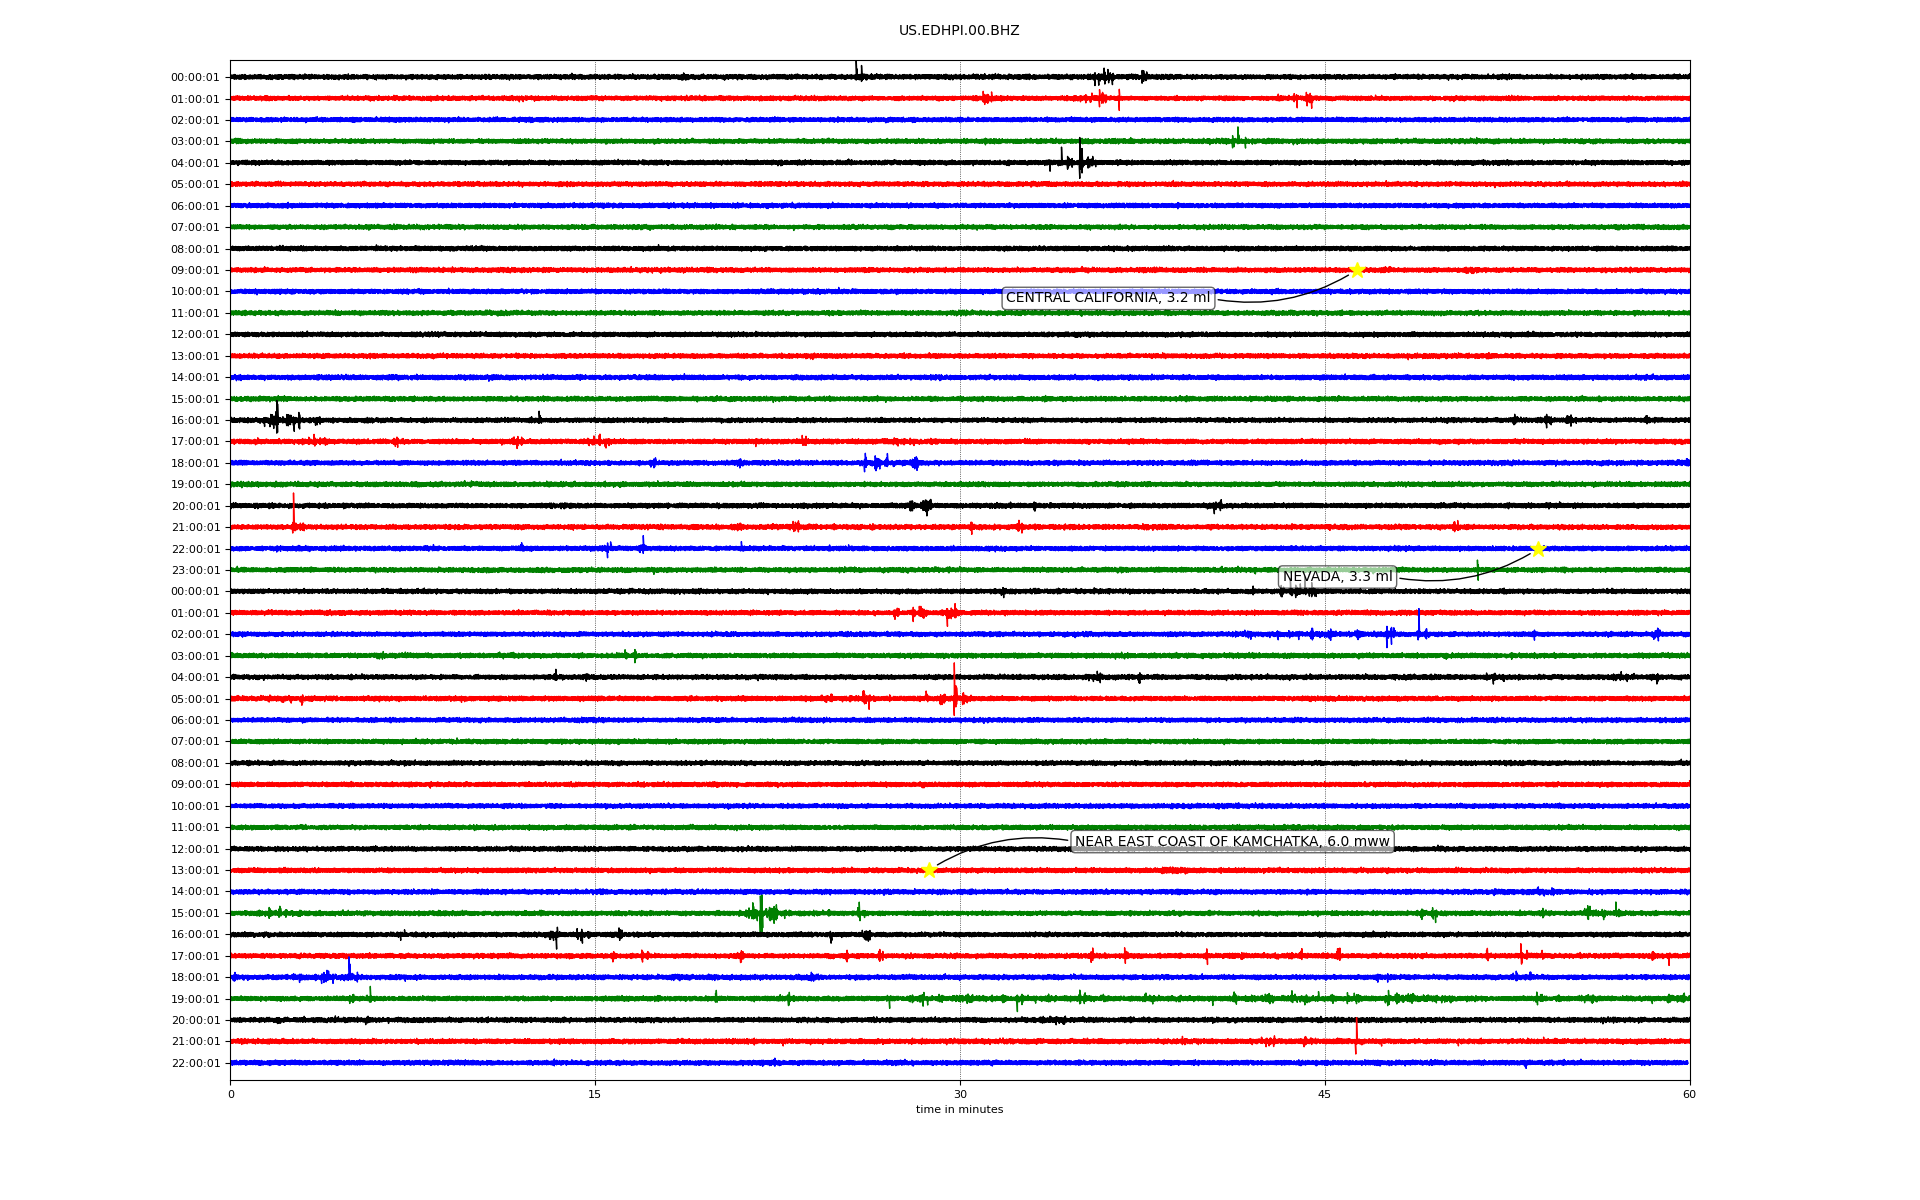Click the Kamchatka earthquake star marker

[929, 870]
